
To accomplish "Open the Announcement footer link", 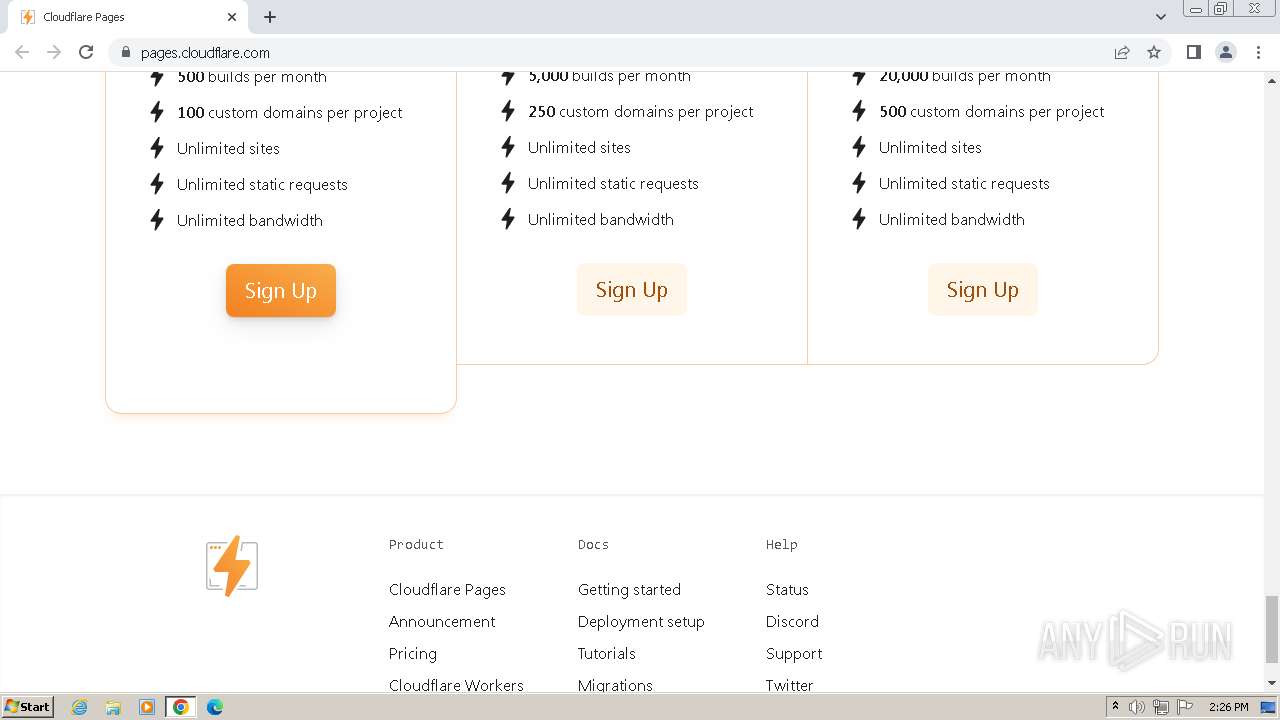I will [442, 621].
